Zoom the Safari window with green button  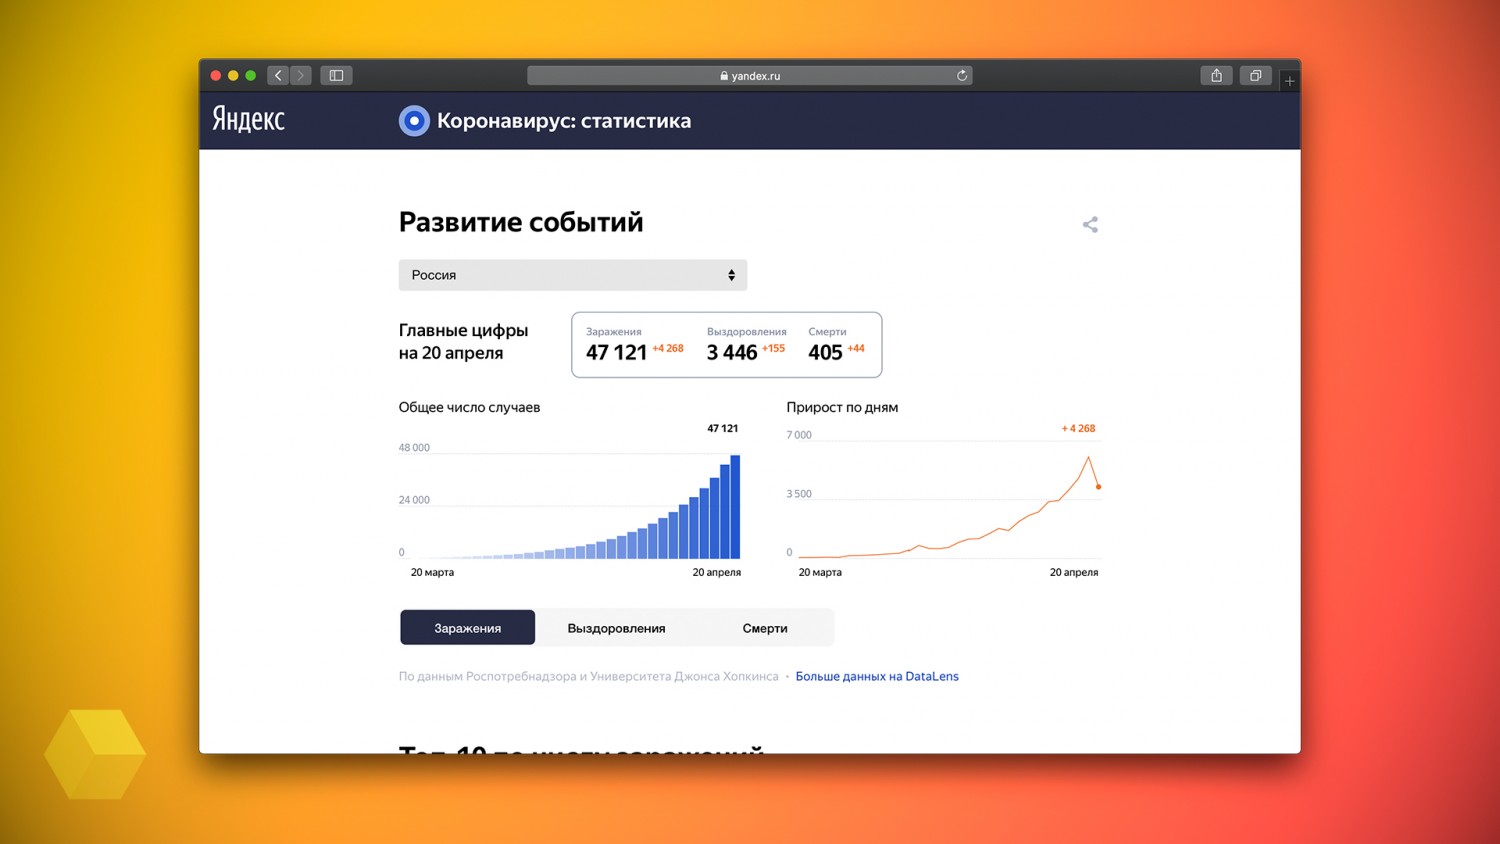click(251, 75)
